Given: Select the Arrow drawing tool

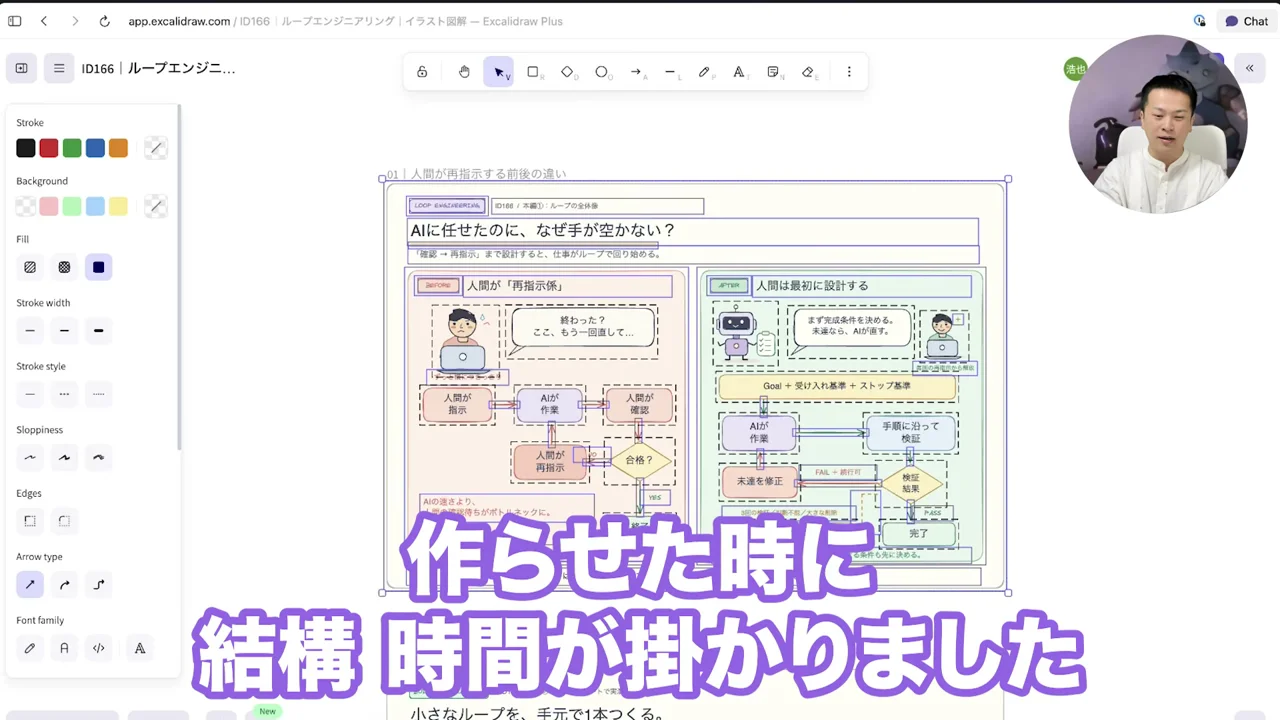Looking at the screenshot, I should tap(636, 72).
